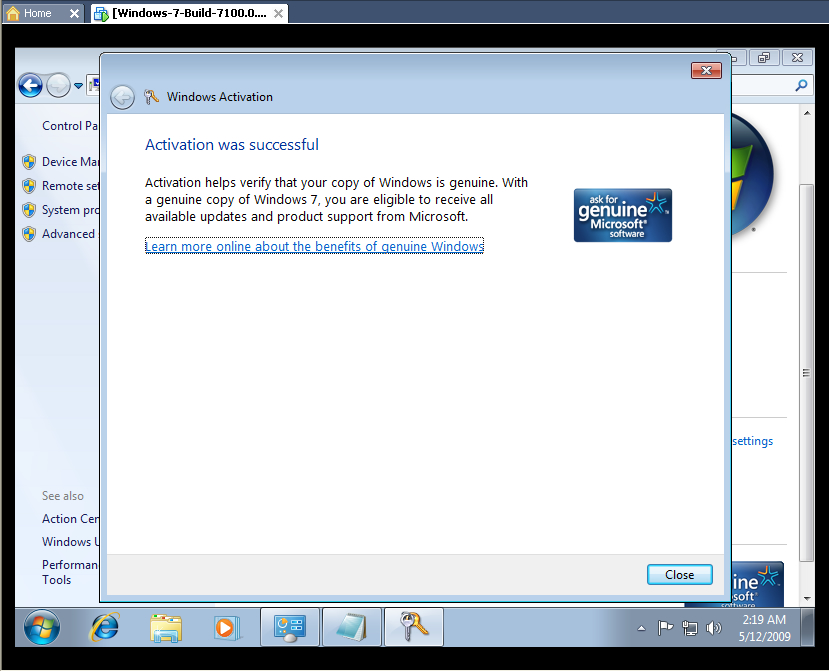The width and height of the screenshot is (829, 671).
Task: Select the Windows-7-Build-7100 tab
Action: point(189,13)
